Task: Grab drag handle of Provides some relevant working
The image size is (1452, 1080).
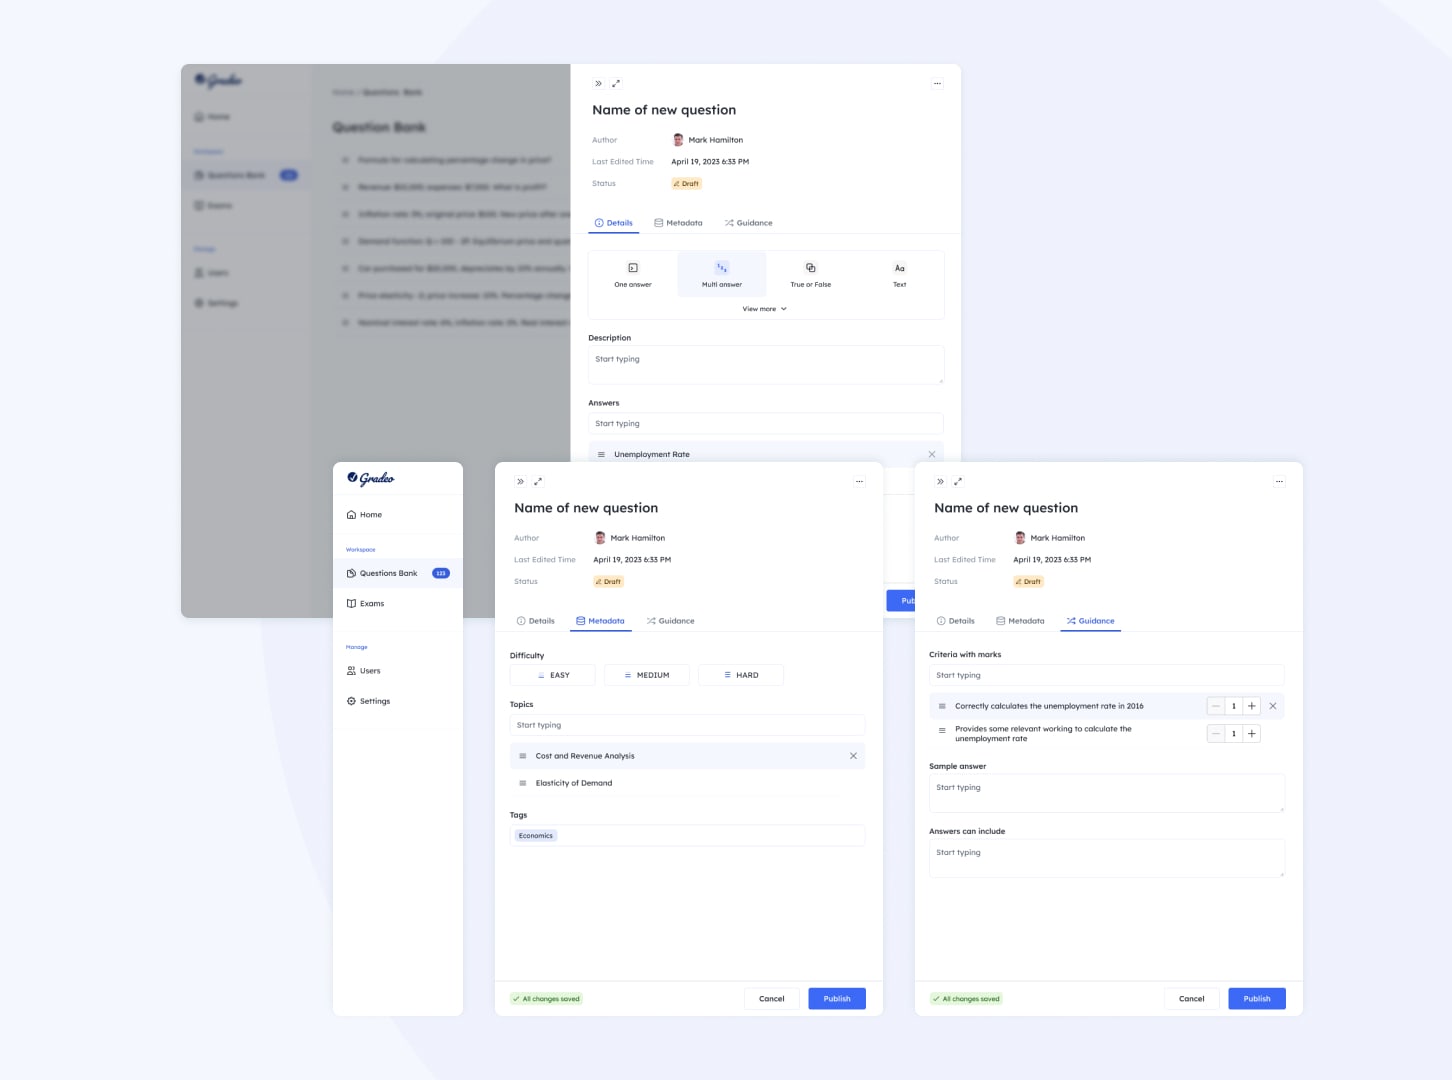Action: (942, 730)
